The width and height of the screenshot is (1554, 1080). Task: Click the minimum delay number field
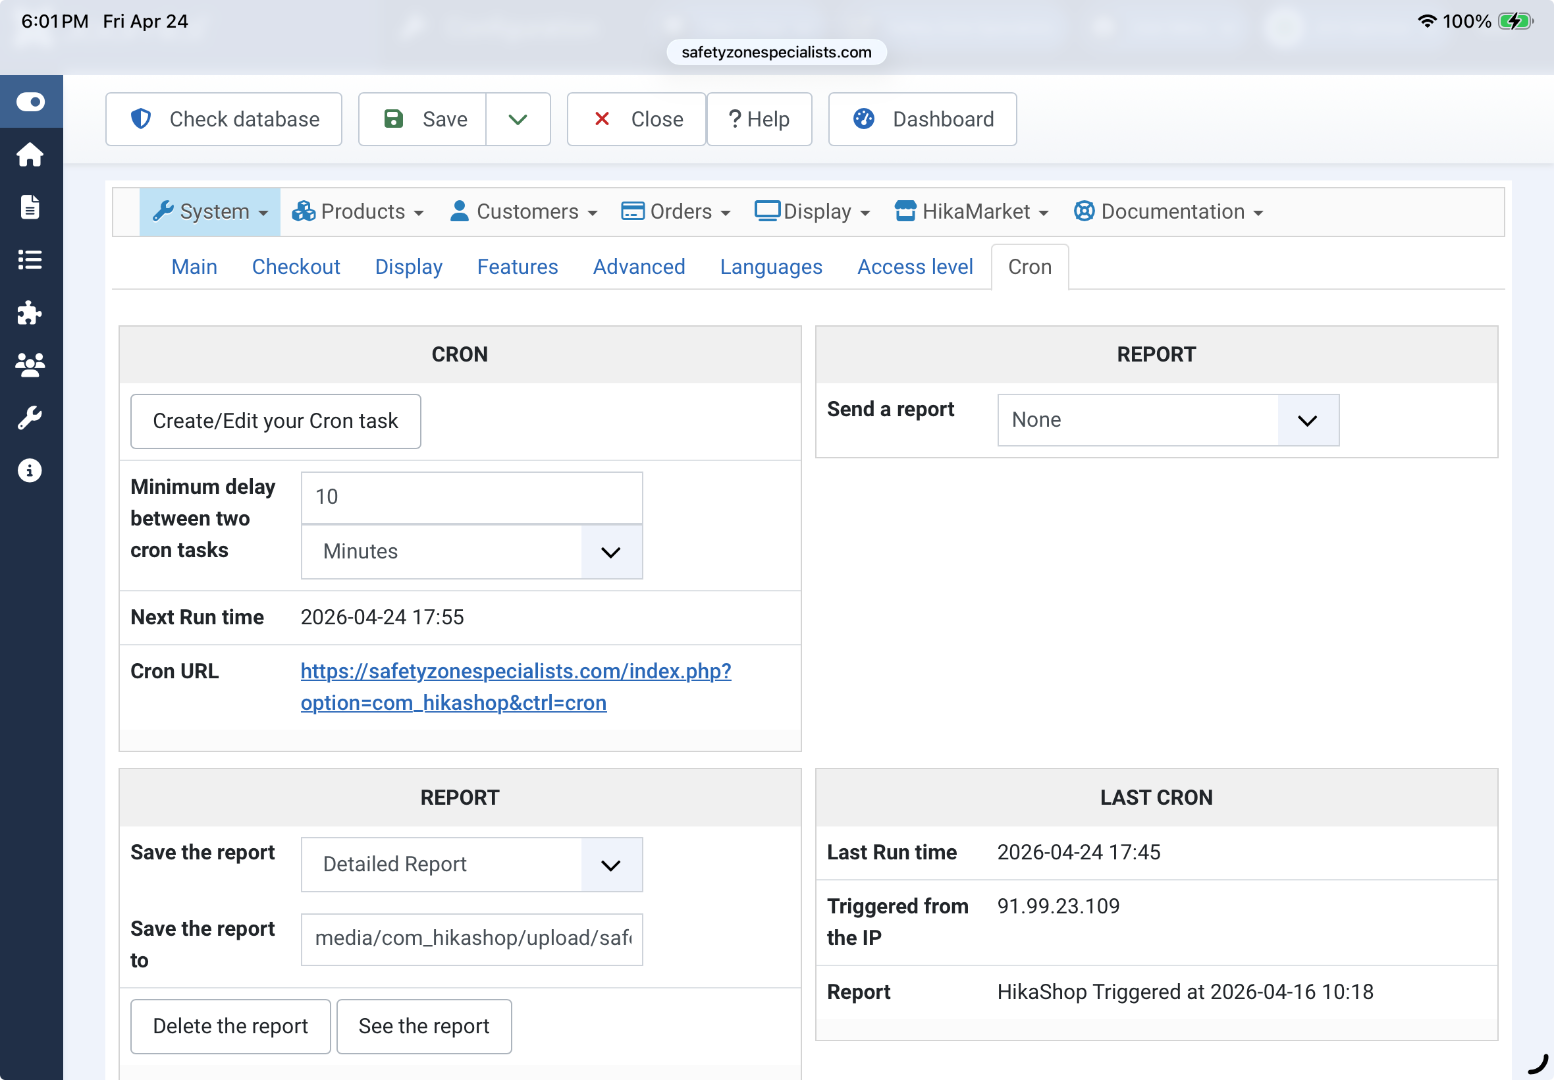(471, 497)
